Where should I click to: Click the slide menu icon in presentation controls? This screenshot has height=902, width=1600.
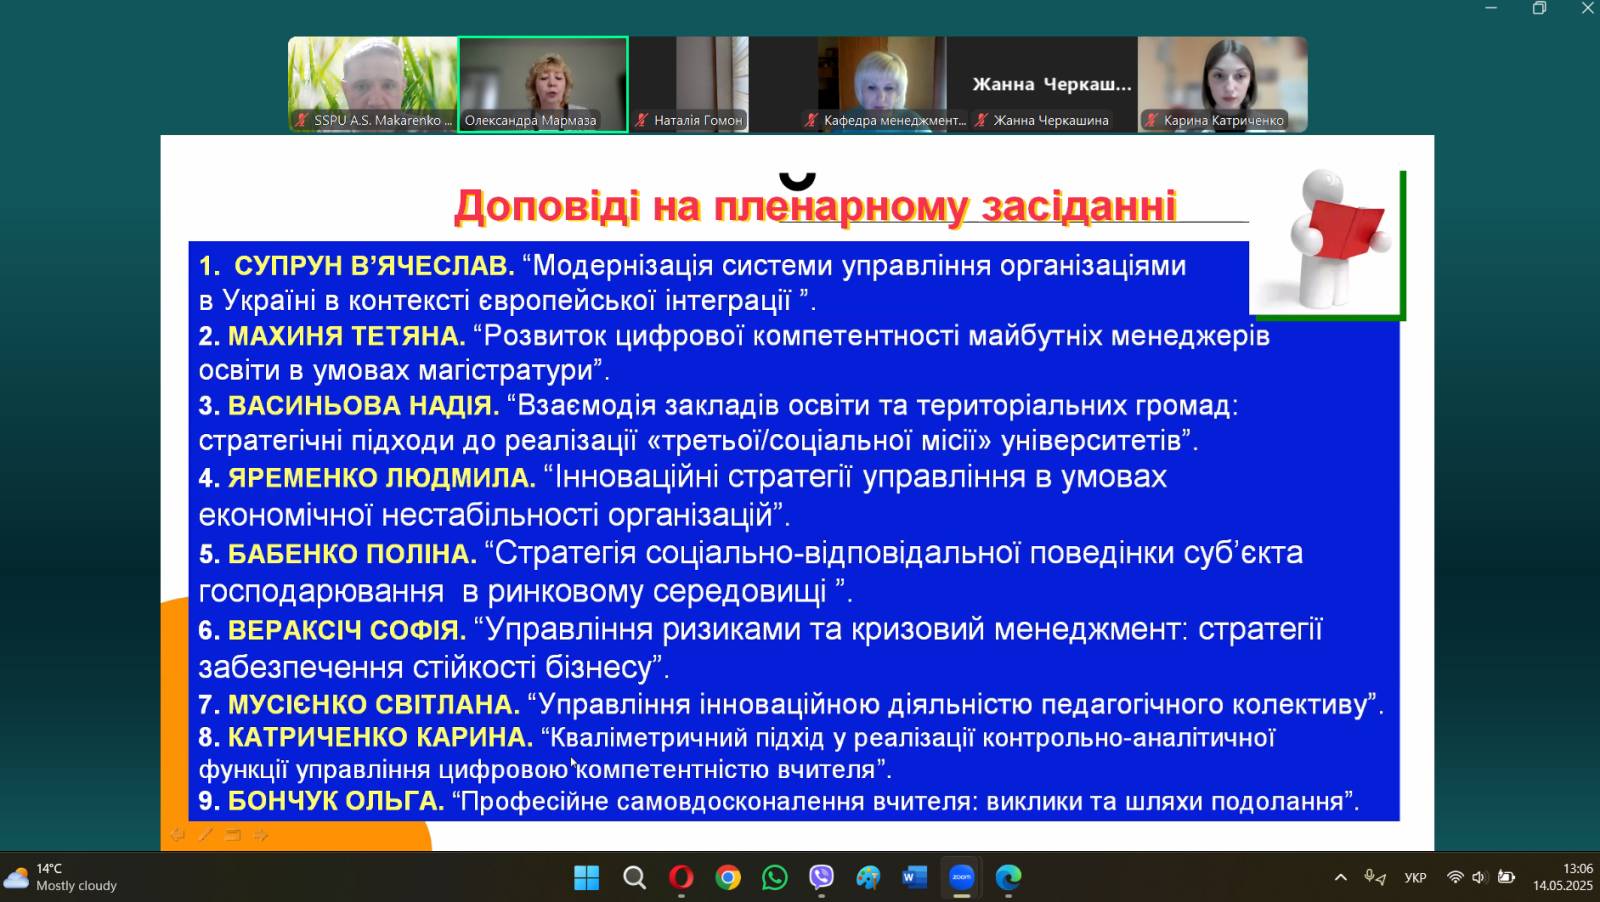233,835
